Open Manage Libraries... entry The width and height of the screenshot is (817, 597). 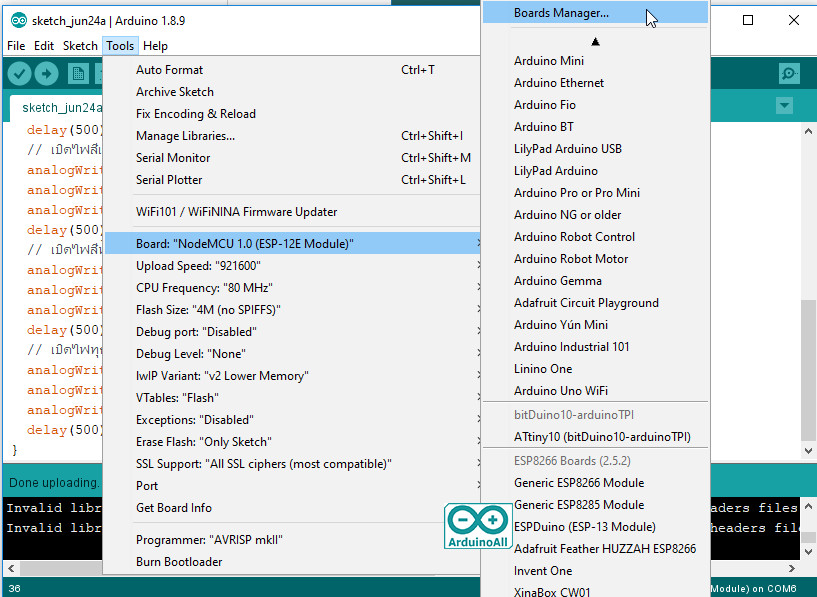tap(292, 136)
